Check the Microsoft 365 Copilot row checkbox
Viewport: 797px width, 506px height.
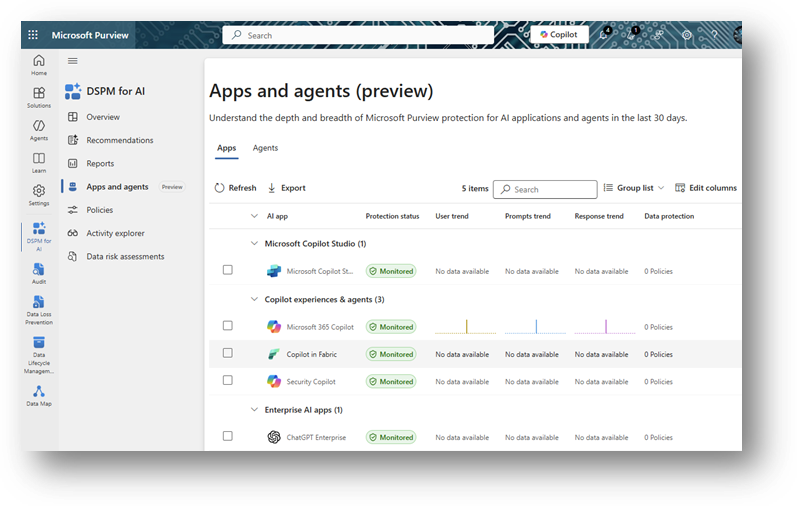(x=228, y=325)
